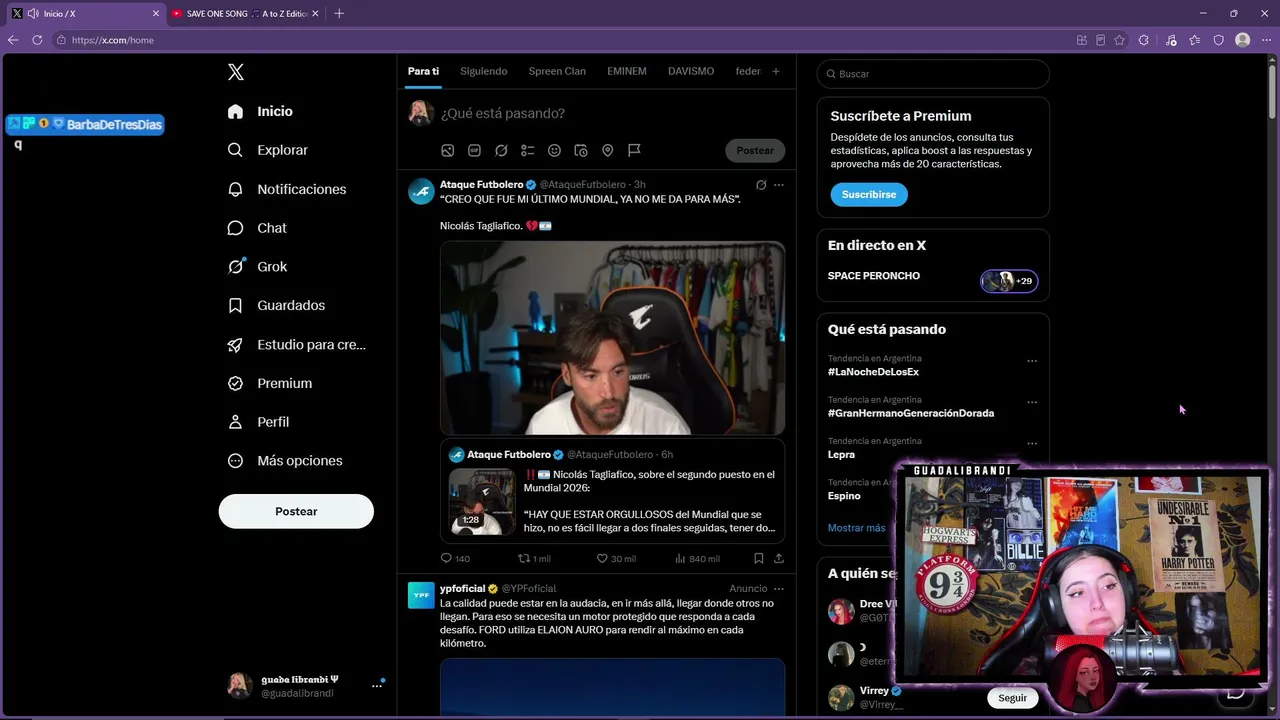
Task: Open more options on the ypfoficial ad
Action: click(779, 589)
